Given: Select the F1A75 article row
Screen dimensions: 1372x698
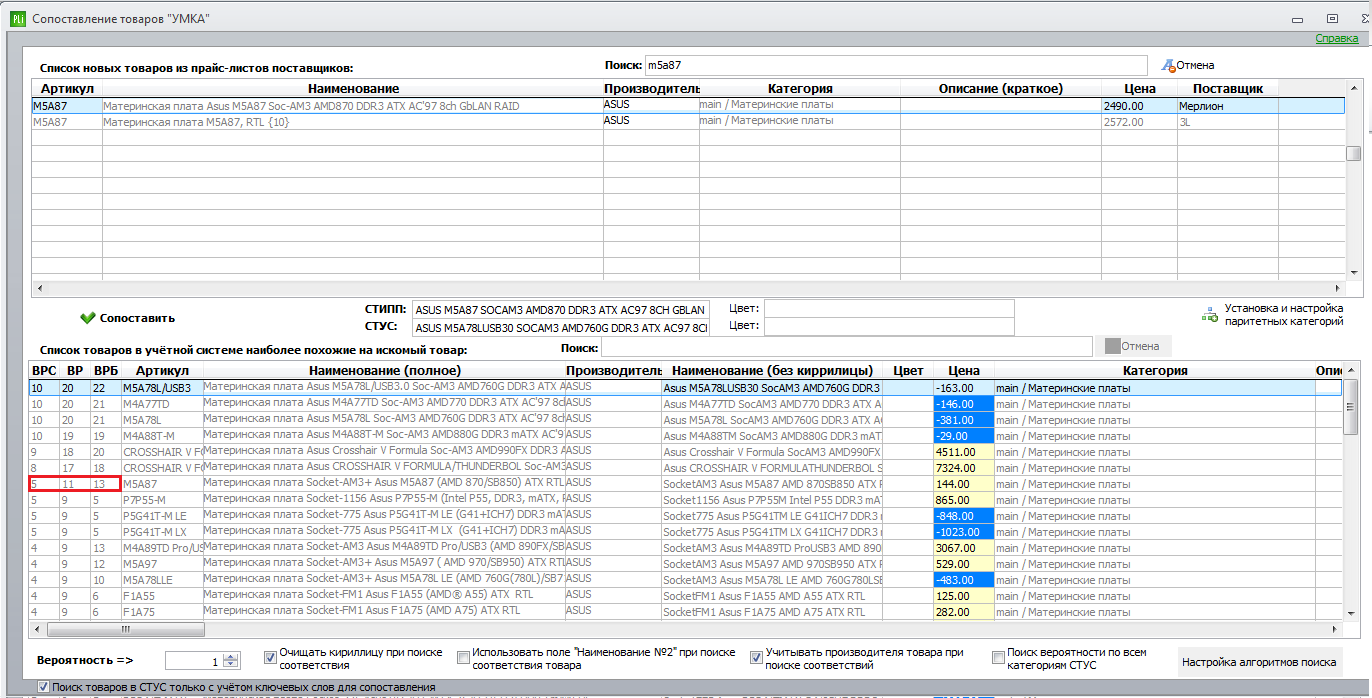Looking at the screenshot, I should [x=686, y=612].
